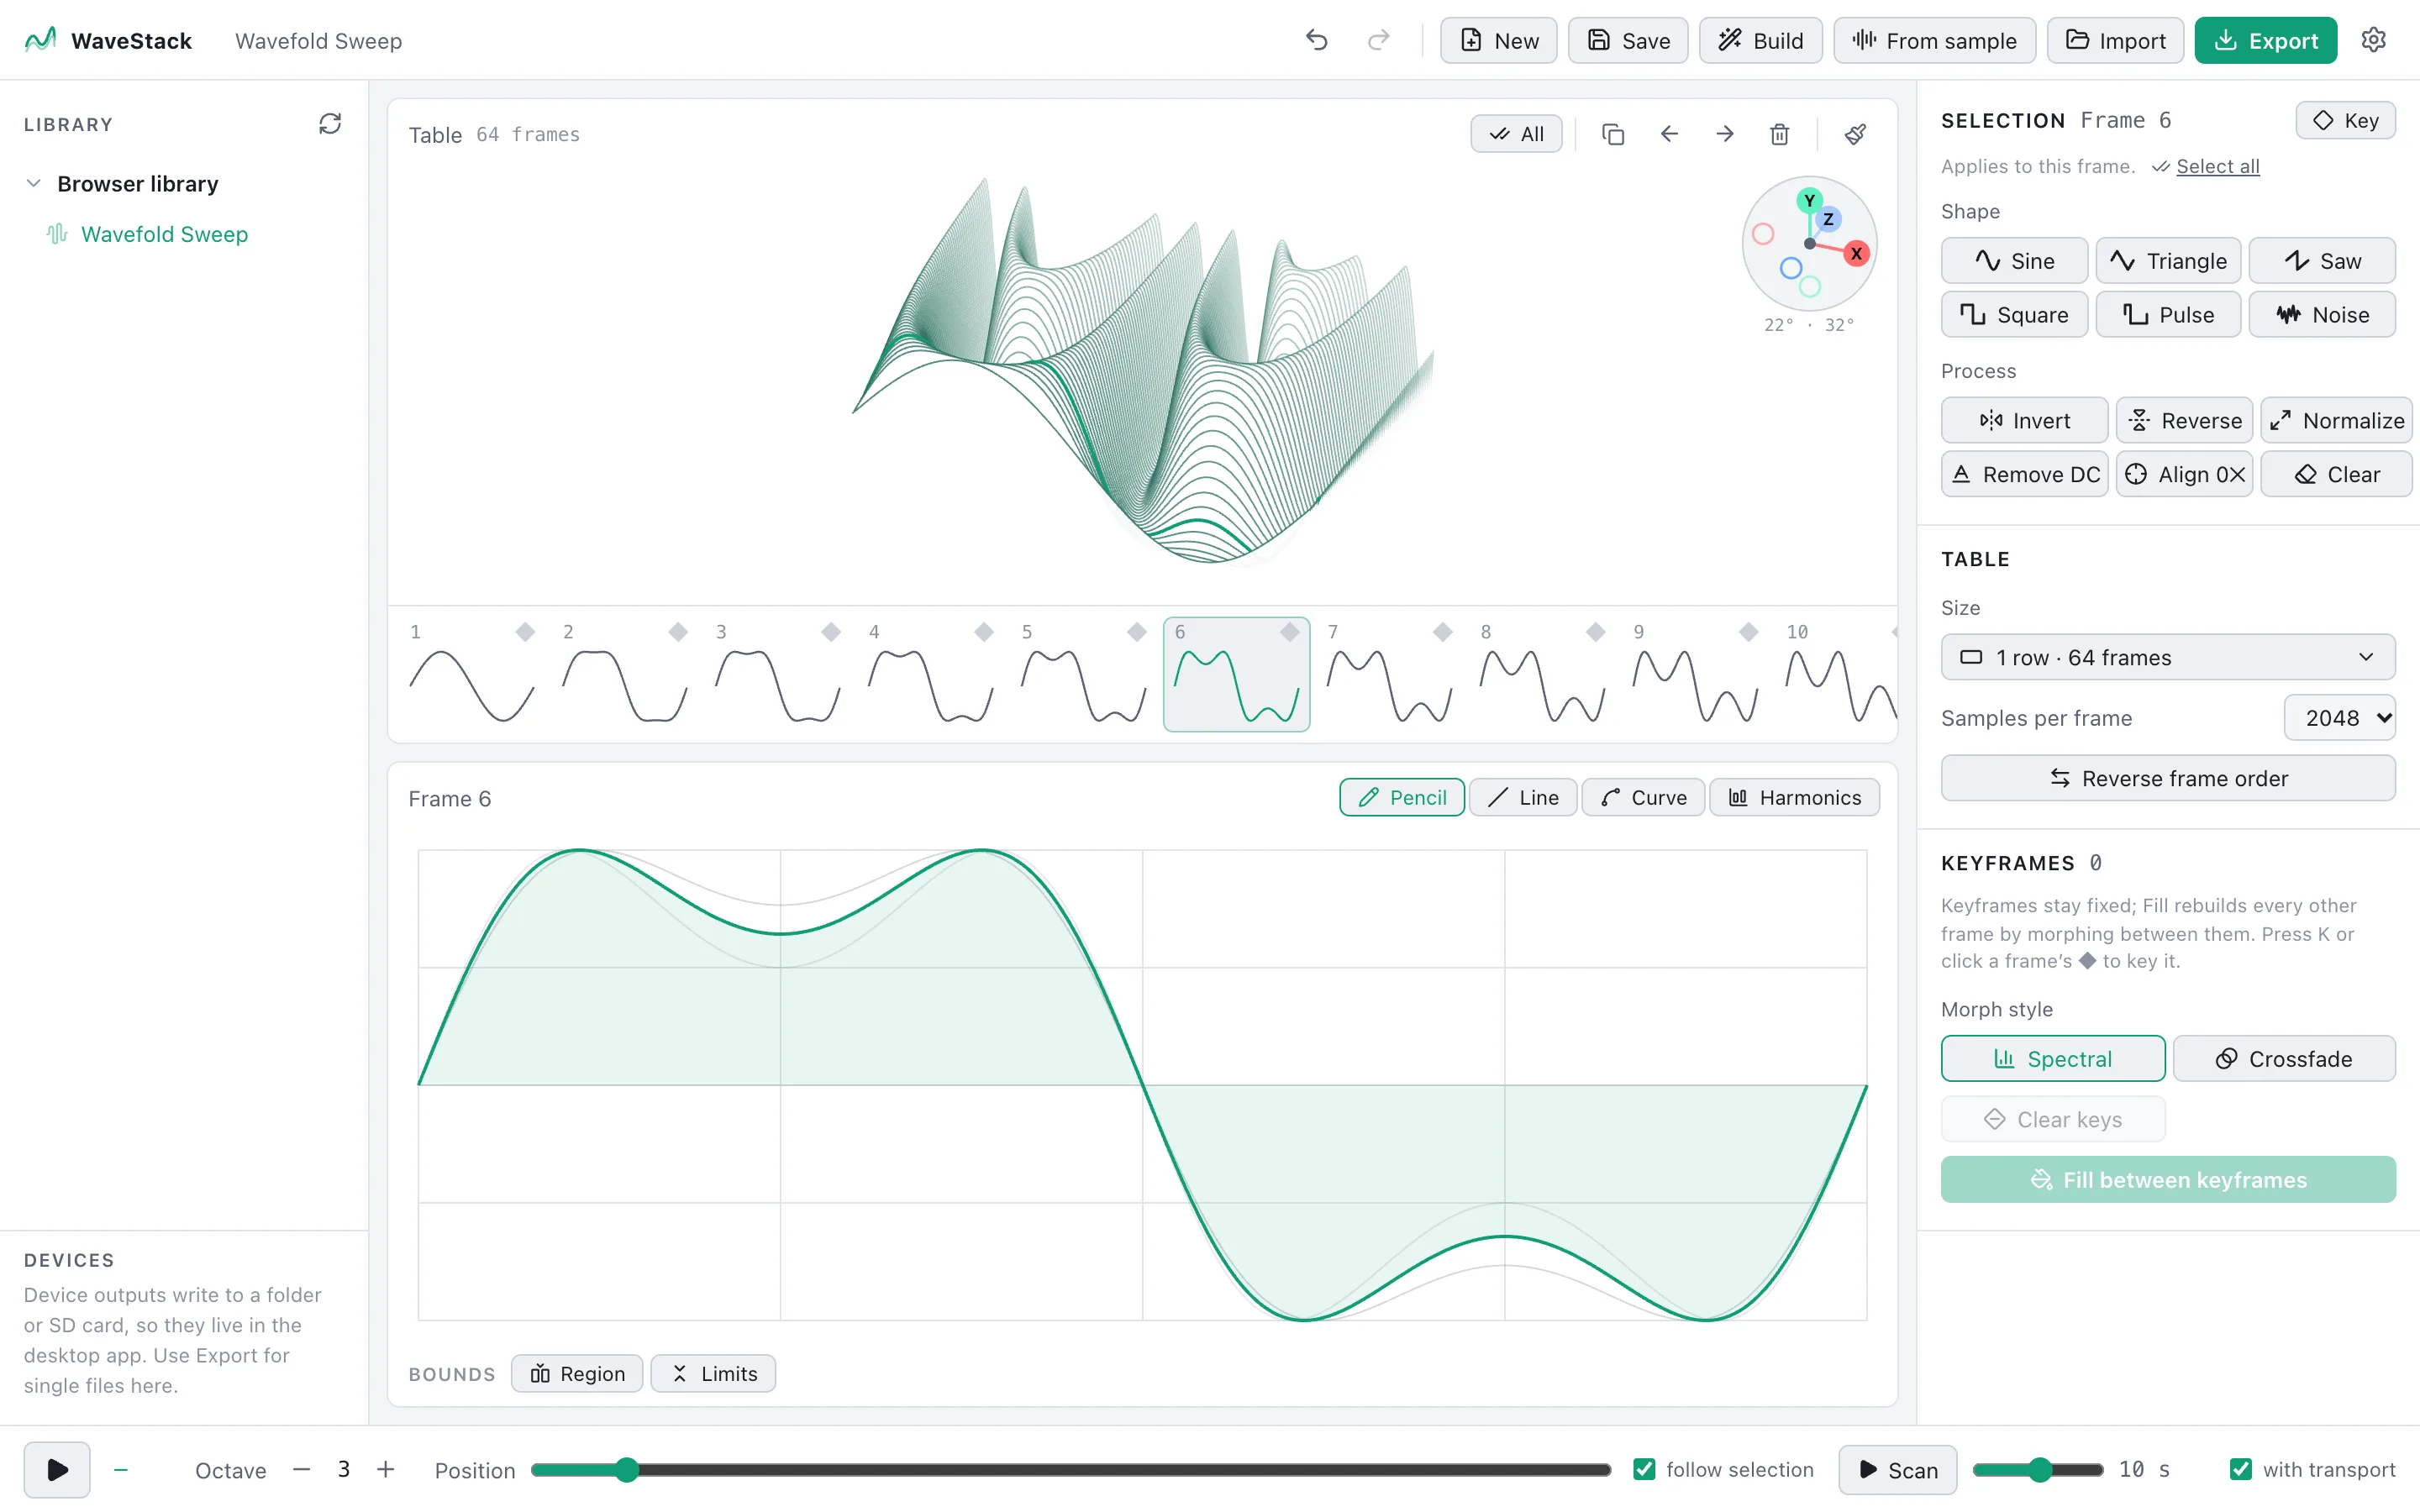The image size is (2420, 1512).
Task: Remove DC offset from frame
Action: (x=2024, y=475)
